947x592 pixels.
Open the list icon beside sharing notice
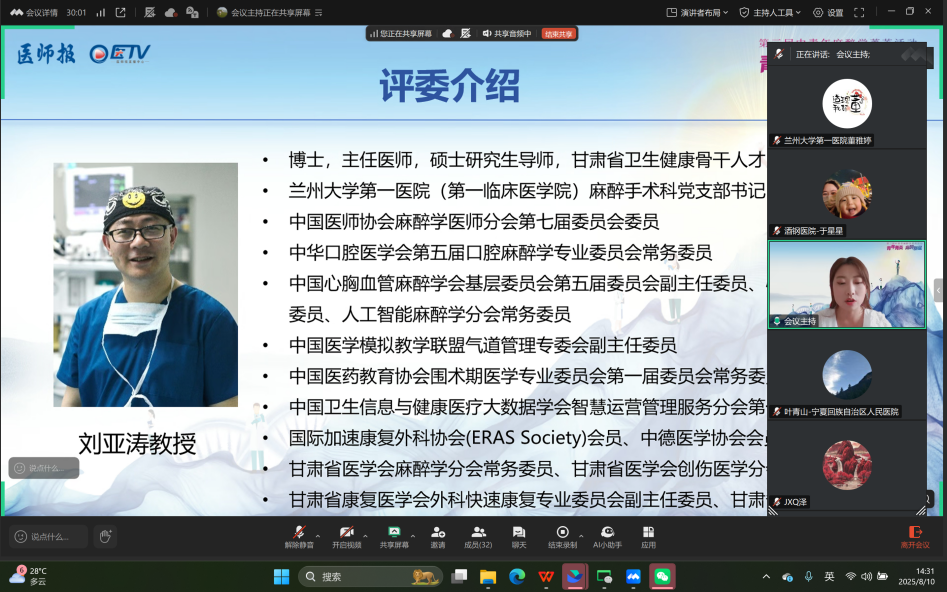(x=319, y=12)
